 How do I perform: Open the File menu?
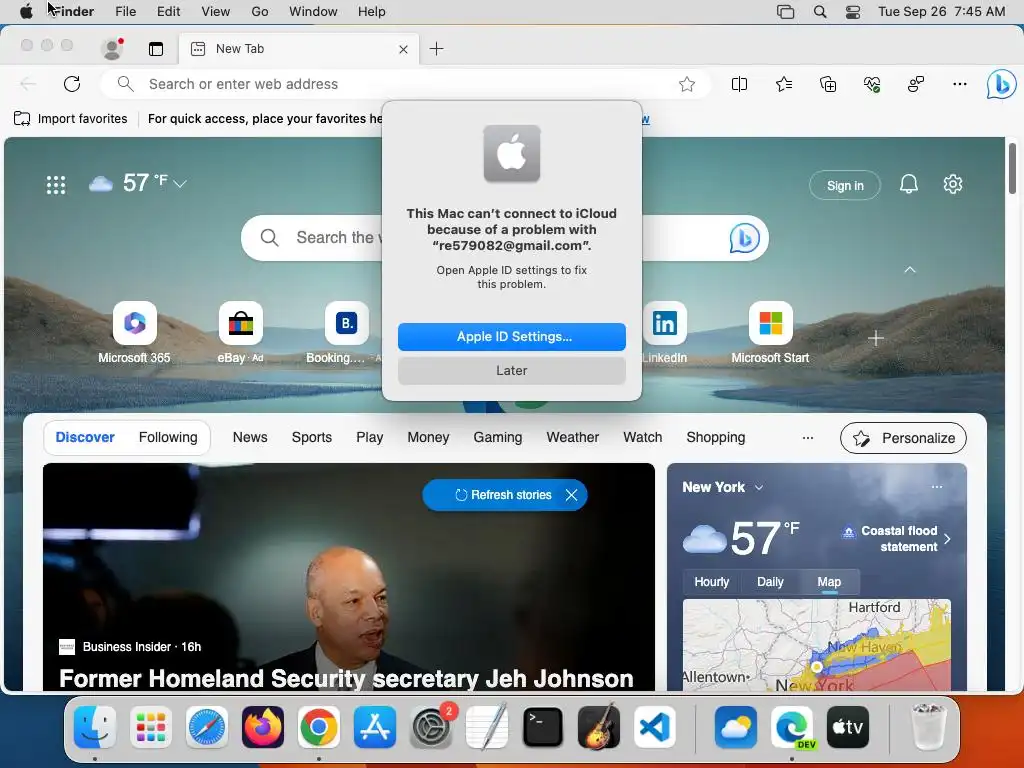(125, 12)
